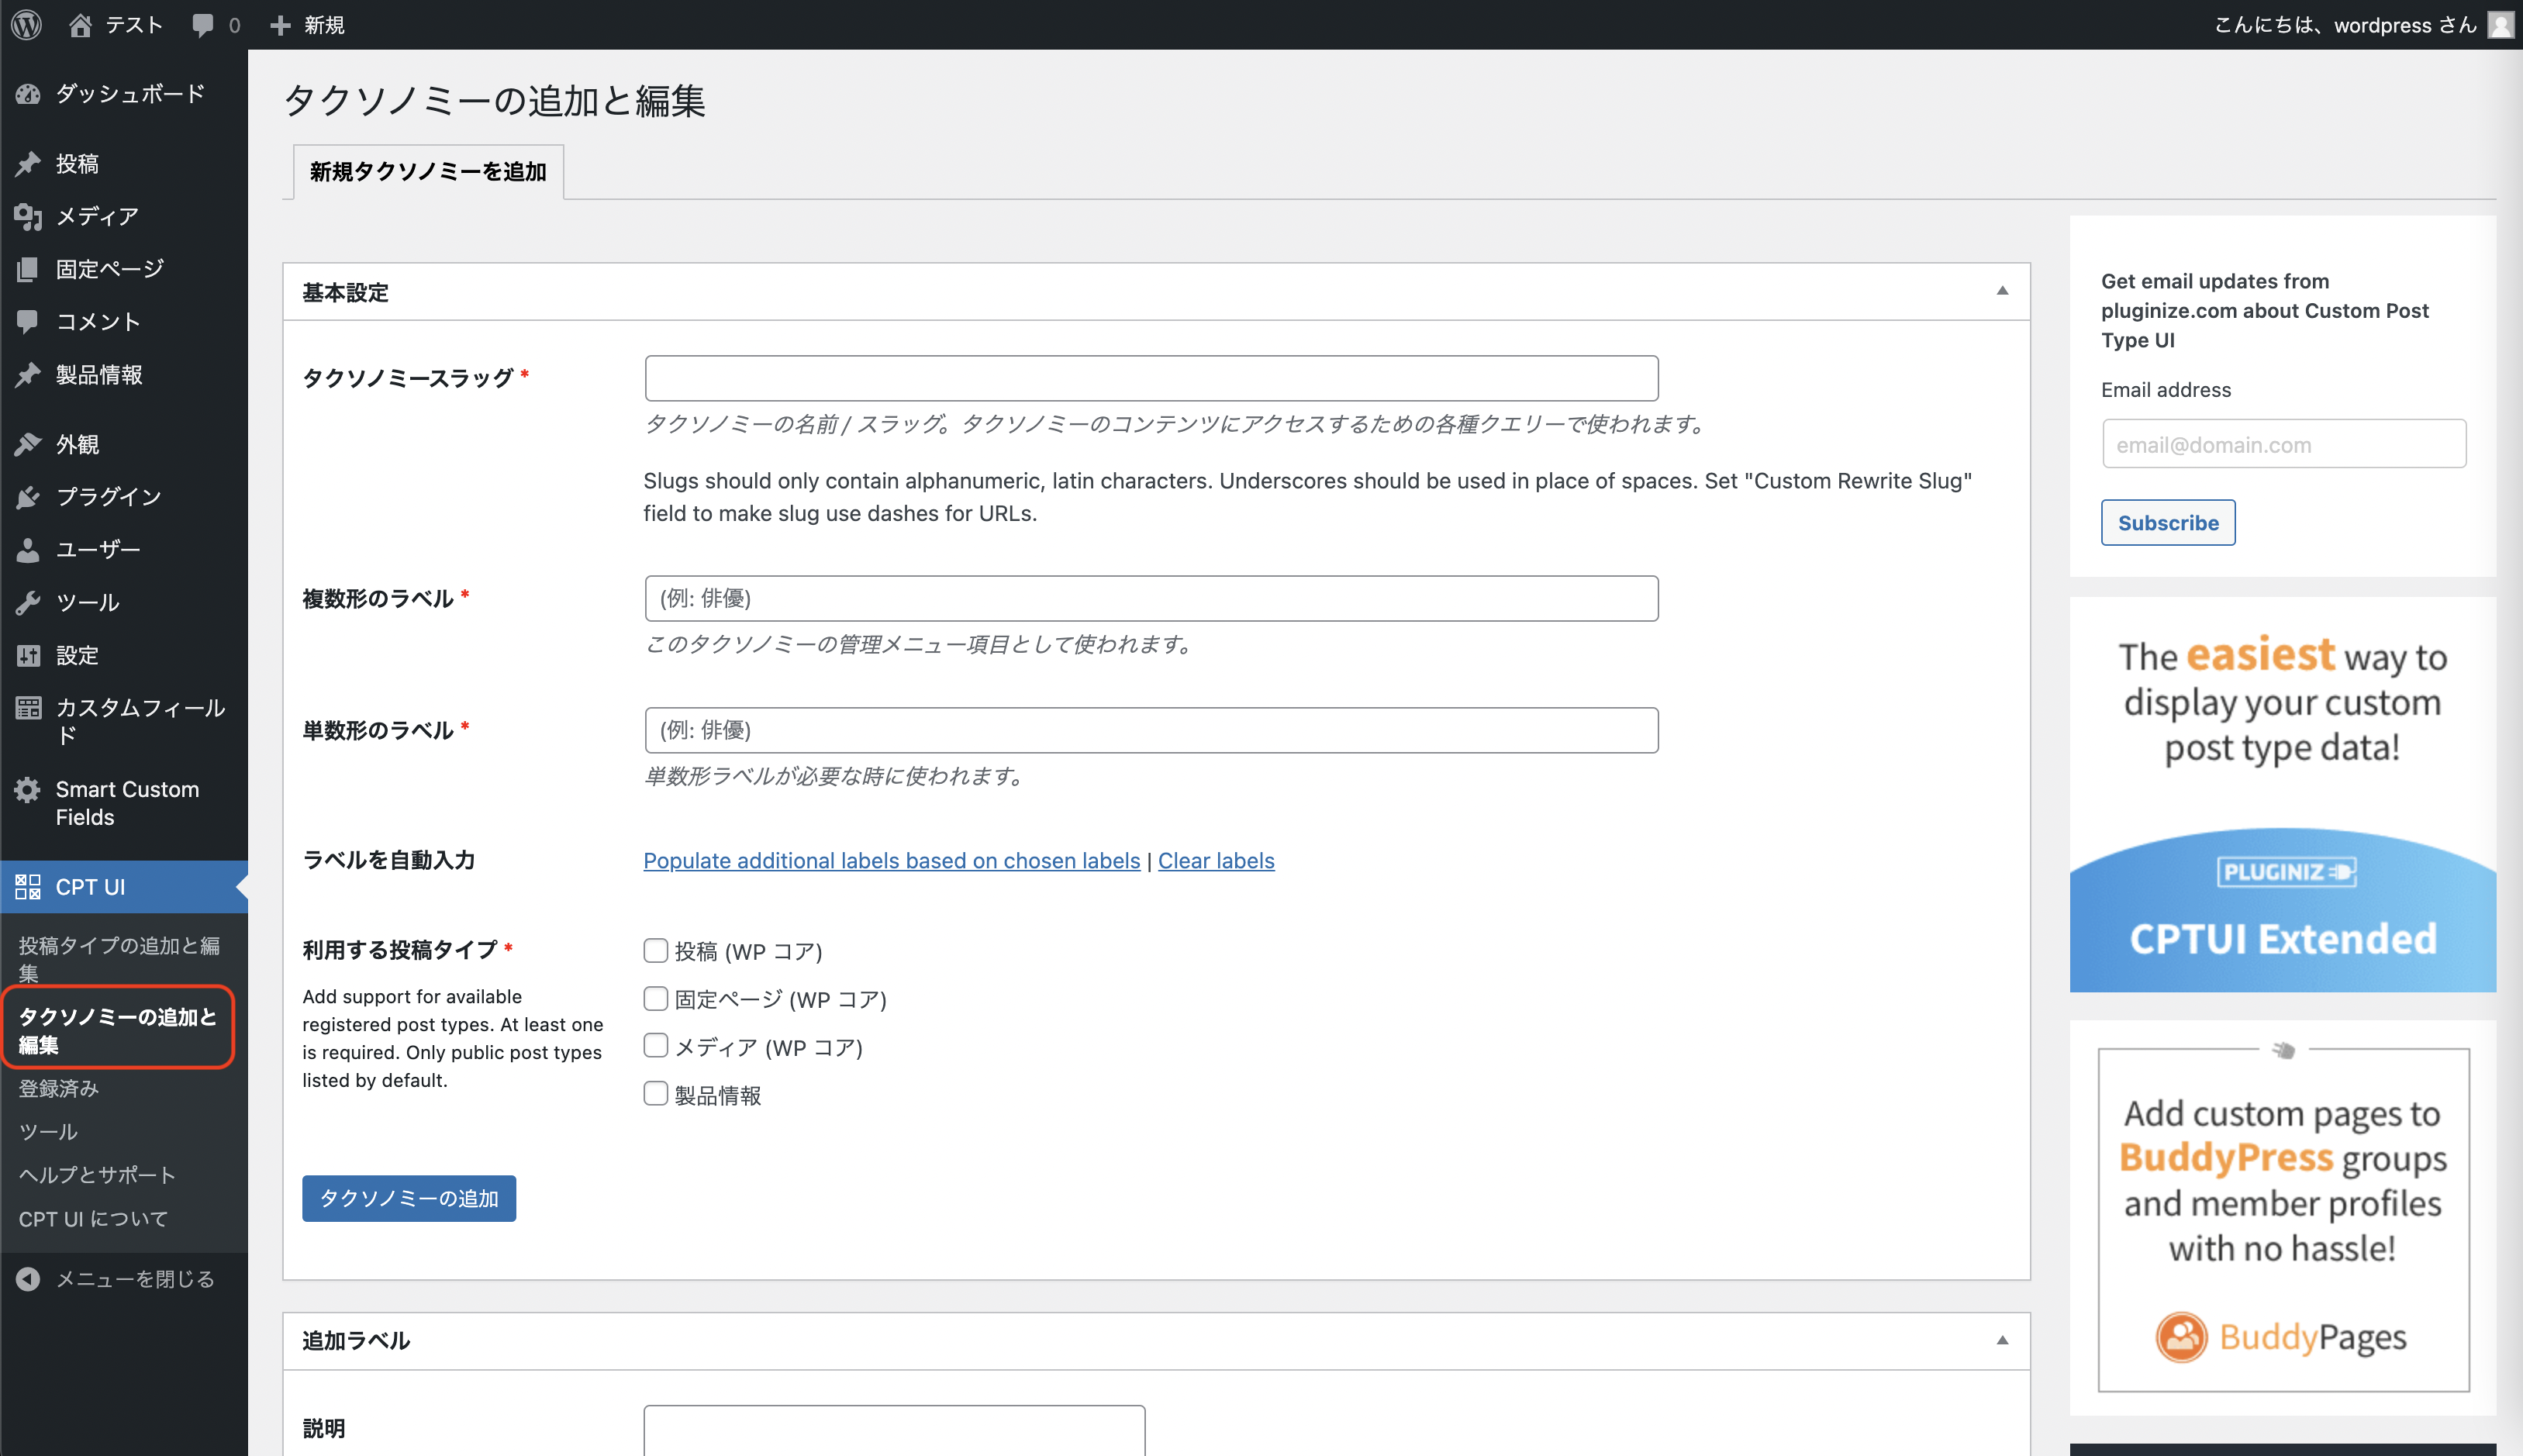The height and width of the screenshot is (1456, 2523).
Task: Click the home icon beside テスト
Action: [81, 25]
